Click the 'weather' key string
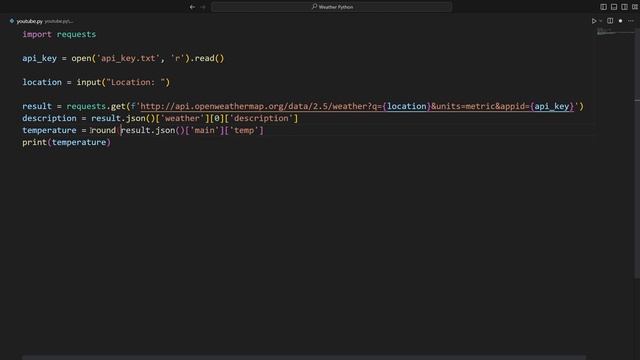Image resolution: width=640 pixels, height=360 pixels. point(182,118)
